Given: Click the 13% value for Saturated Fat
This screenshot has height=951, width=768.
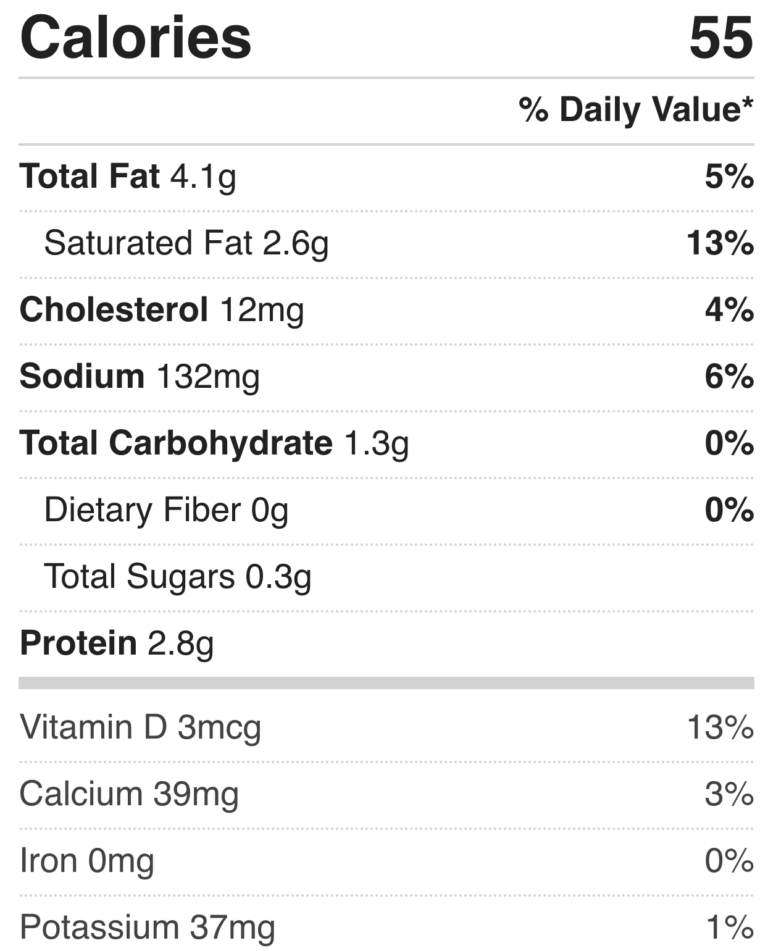Looking at the screenshot, I should click(x=720, y=243).
